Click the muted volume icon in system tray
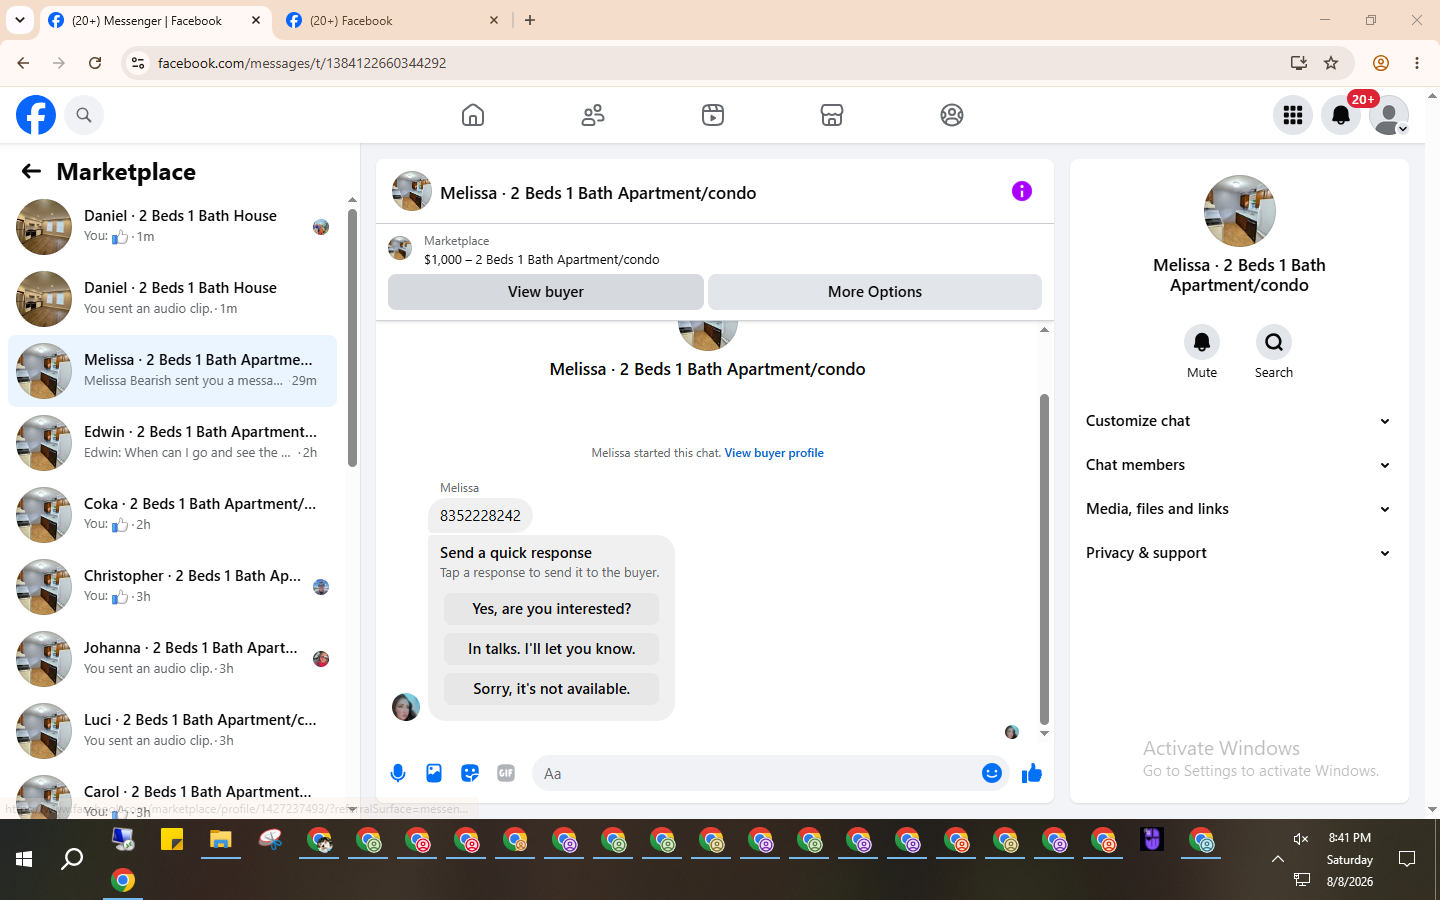Viewport: 1440px width, 900px height. tap(1301, 838)
